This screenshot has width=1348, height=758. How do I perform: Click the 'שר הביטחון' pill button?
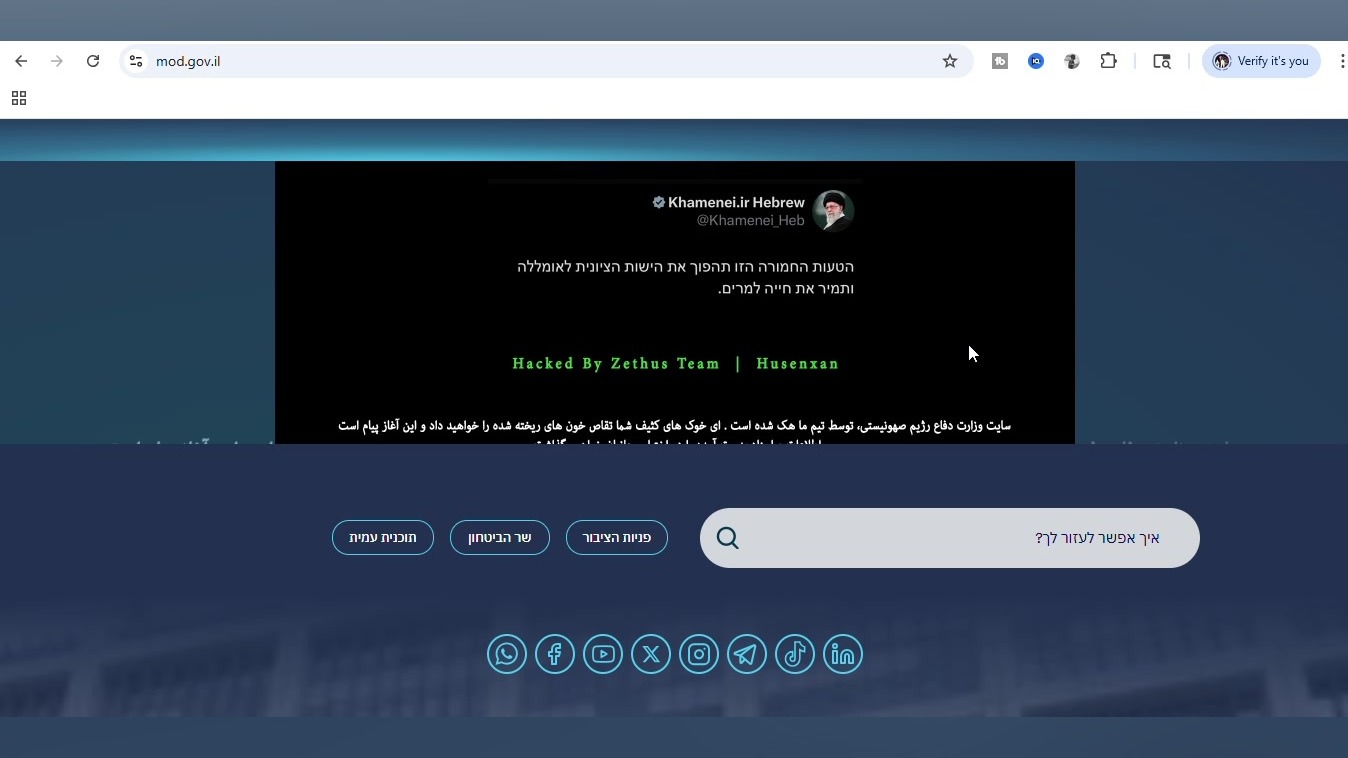tap(500, 538)
